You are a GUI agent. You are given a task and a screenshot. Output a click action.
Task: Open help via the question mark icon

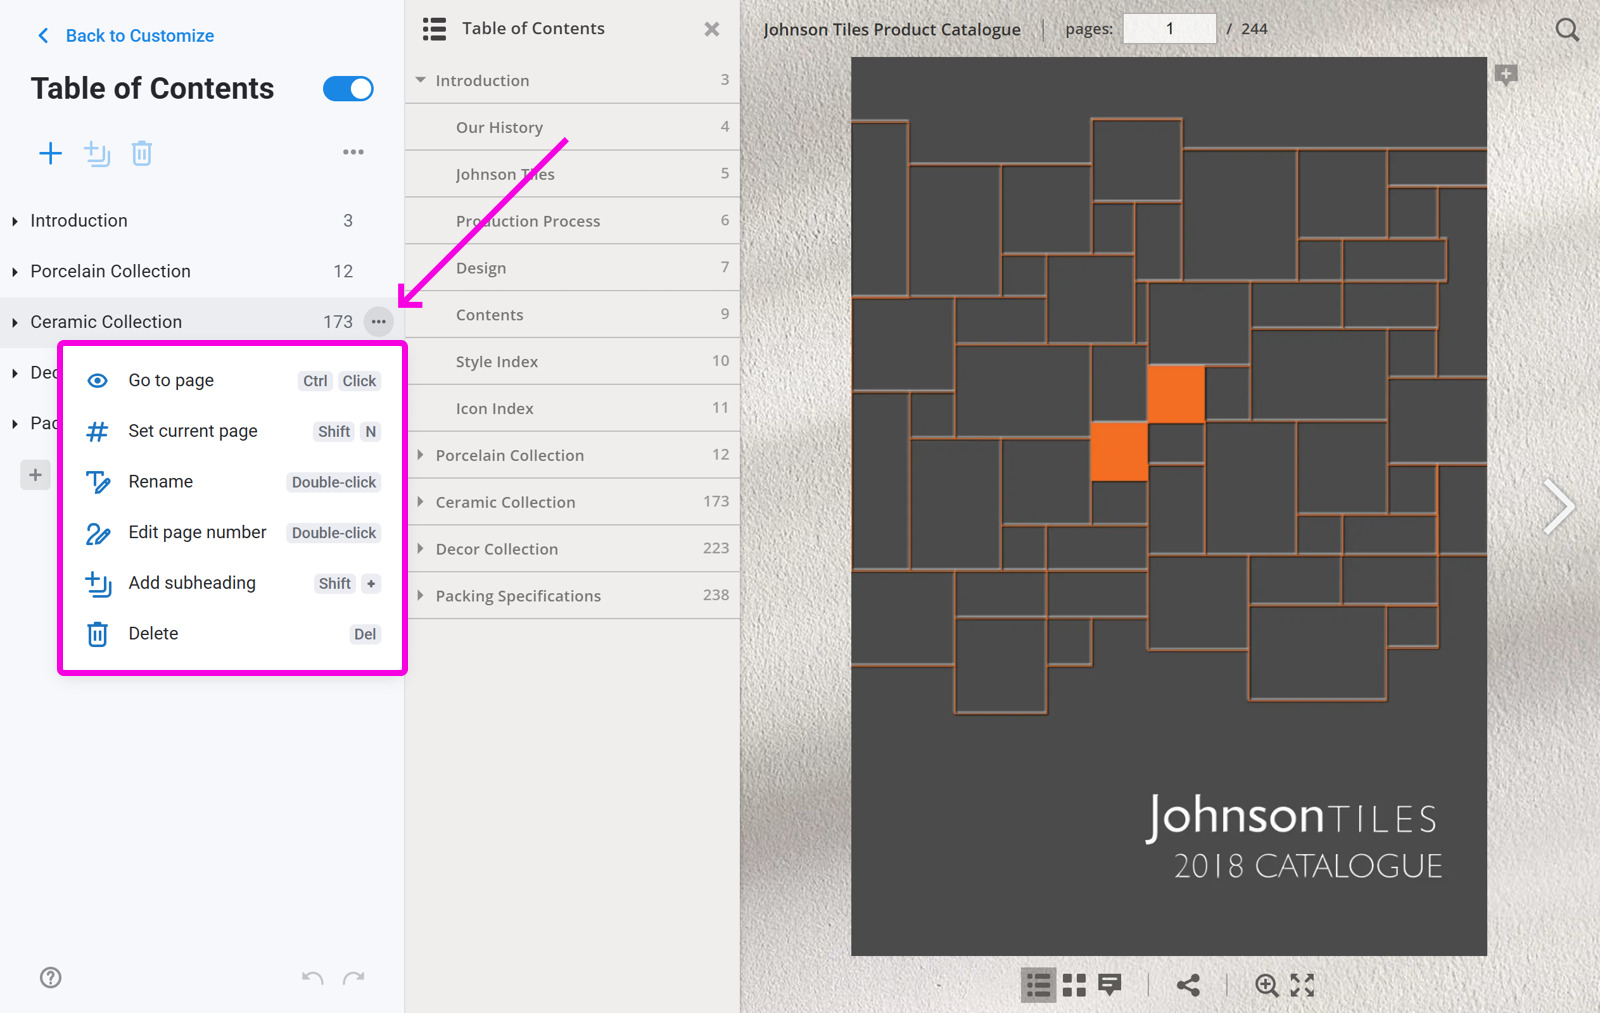(50, 977)
